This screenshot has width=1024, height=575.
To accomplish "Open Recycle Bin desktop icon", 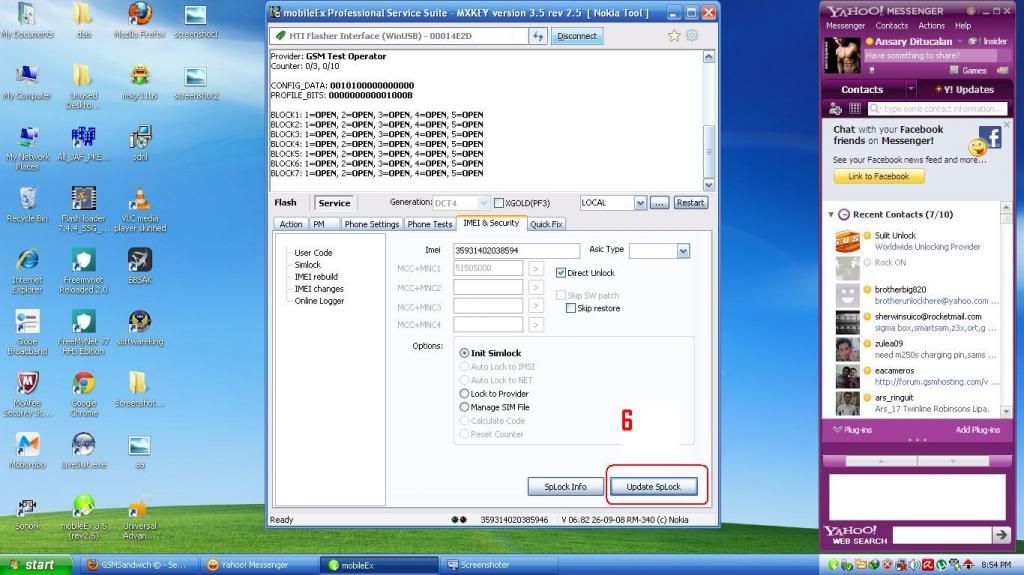I will 27,205.
